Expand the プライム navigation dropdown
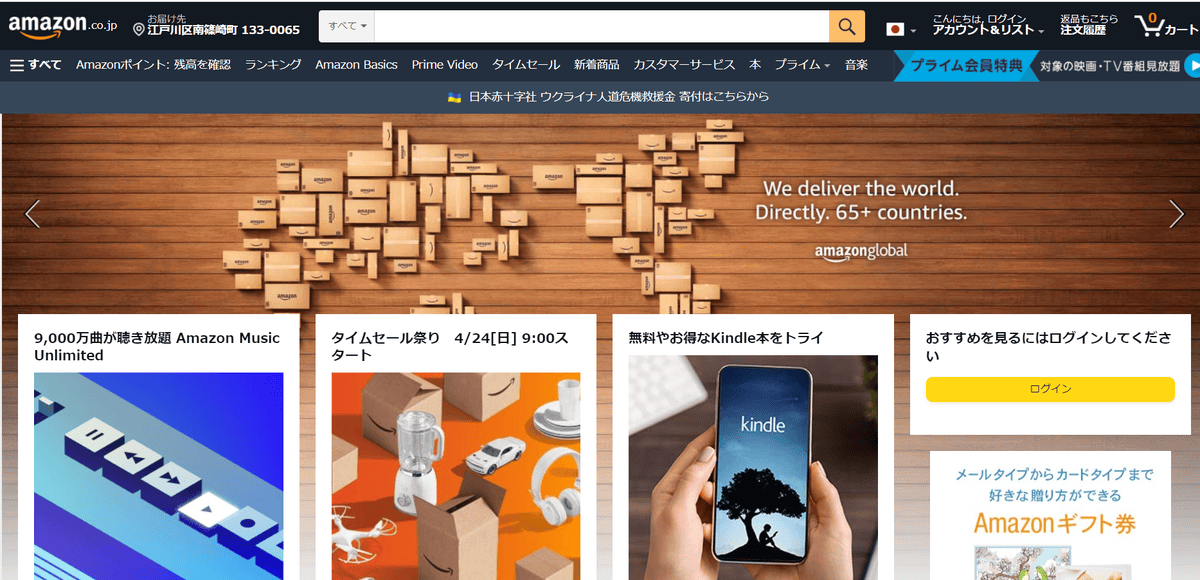Image resolution: width=1200 pixels, height=580 pixels. [x=802, y=65]
